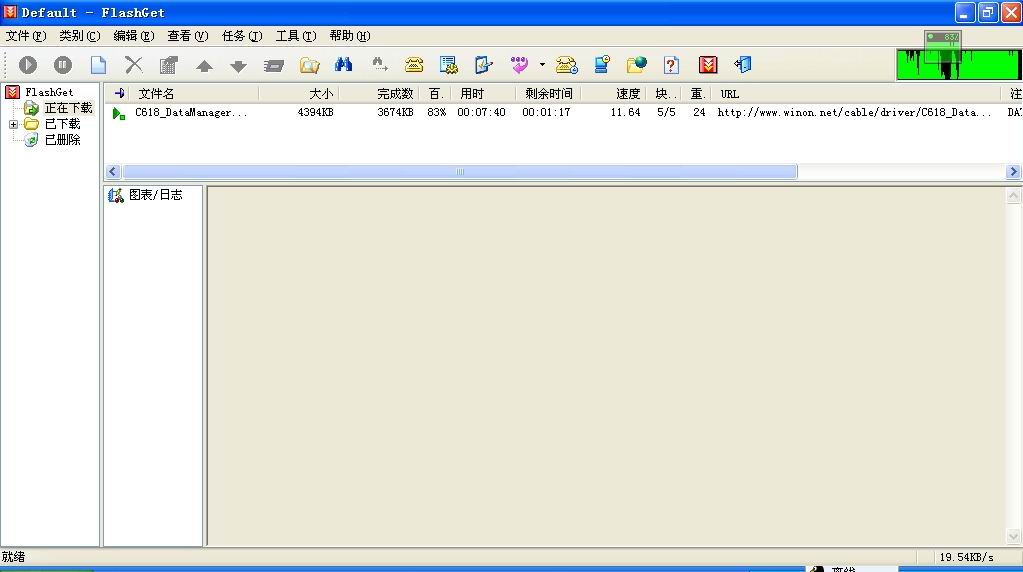Click the green speed graph in toolbar
This screenshot has height=572, width=1023.
958,65
